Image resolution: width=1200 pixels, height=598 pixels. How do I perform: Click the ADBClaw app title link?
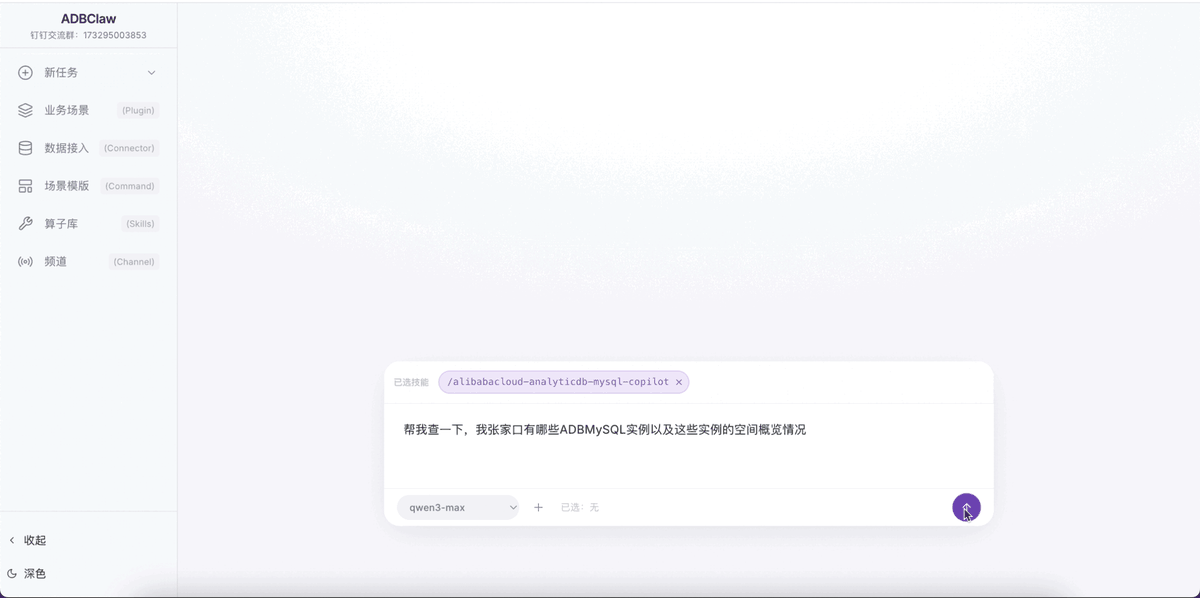(87, 17)
